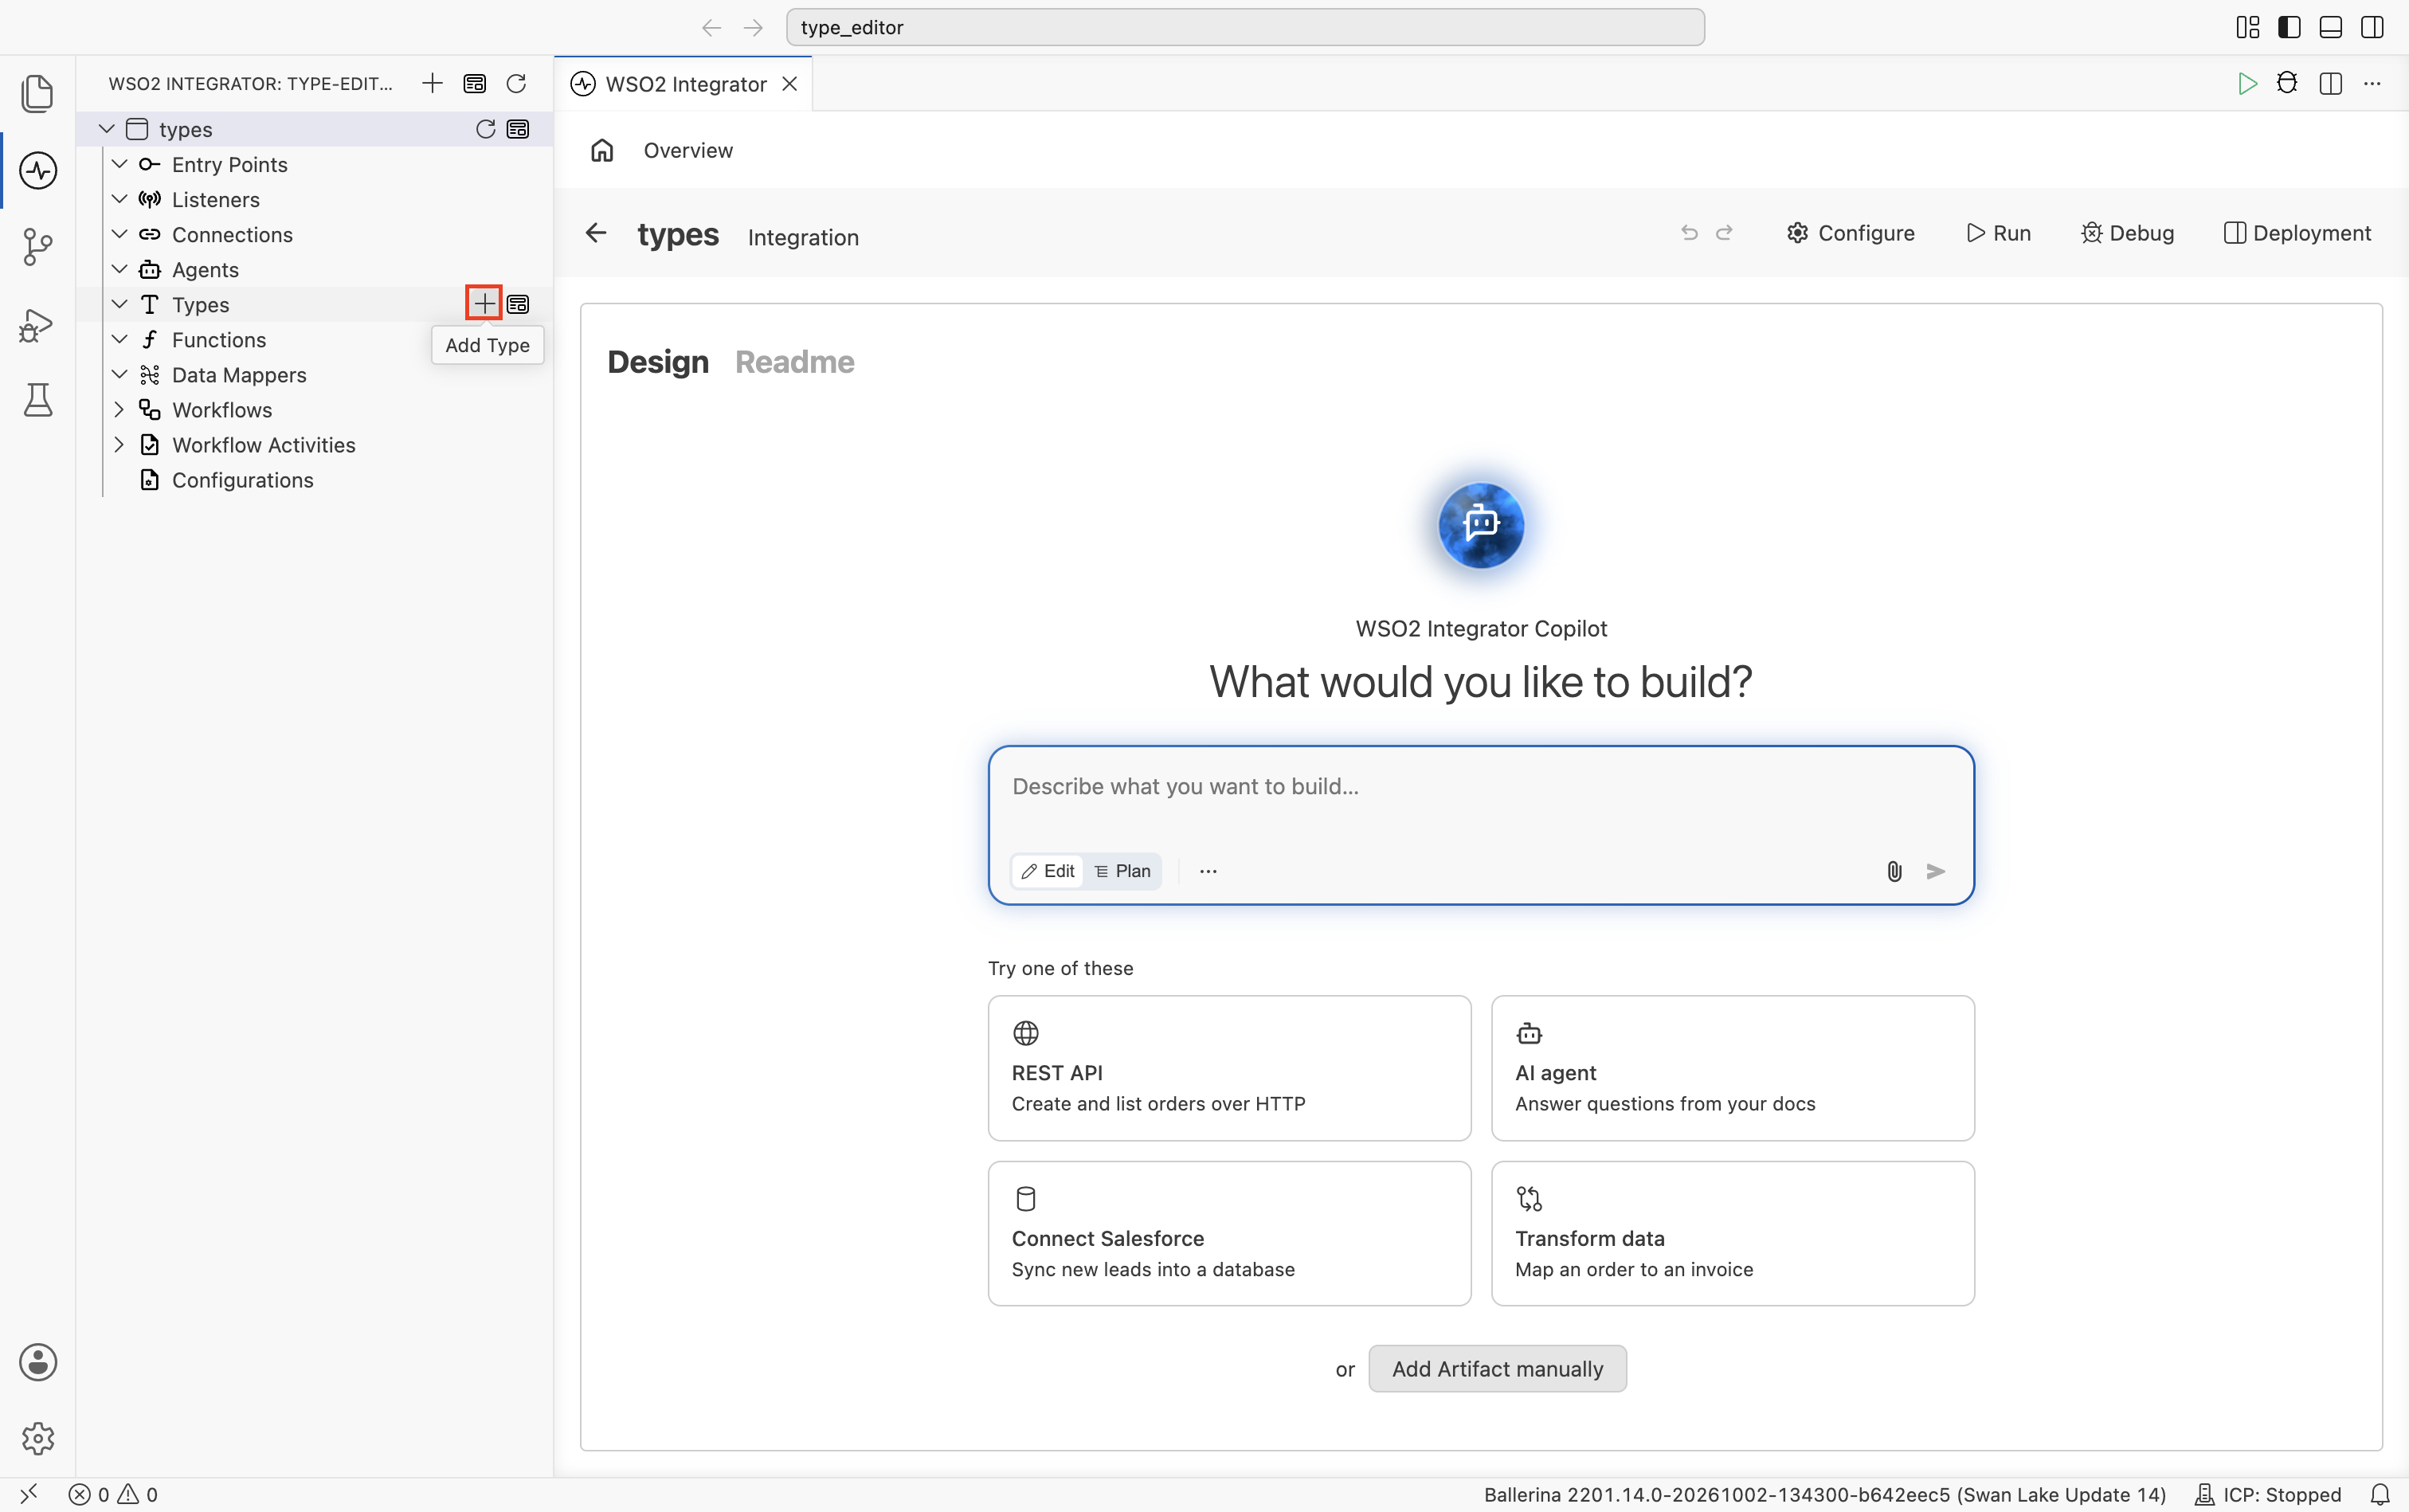This screenshot has width=2409, height=1512.
Task: Collapse the Agents node
Action: coord(119,269)
